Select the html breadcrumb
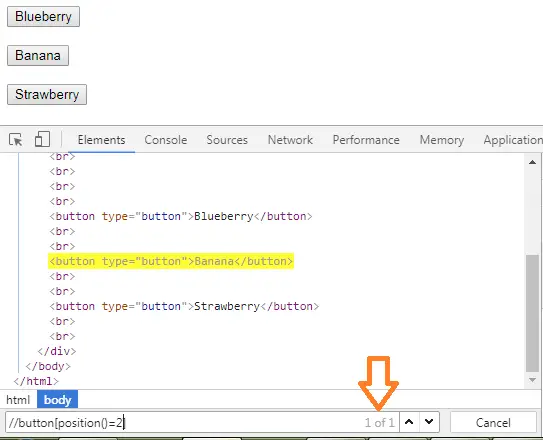Screen dimensions: 543x440 pos(18,400)
